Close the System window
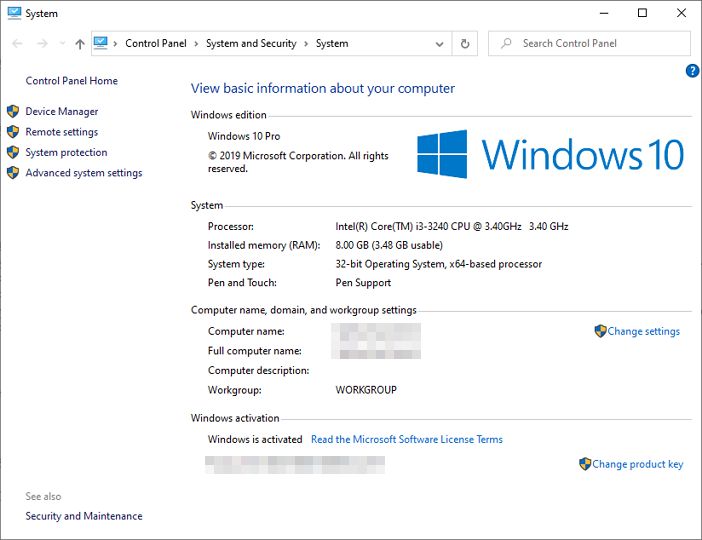 coord(681,13)
